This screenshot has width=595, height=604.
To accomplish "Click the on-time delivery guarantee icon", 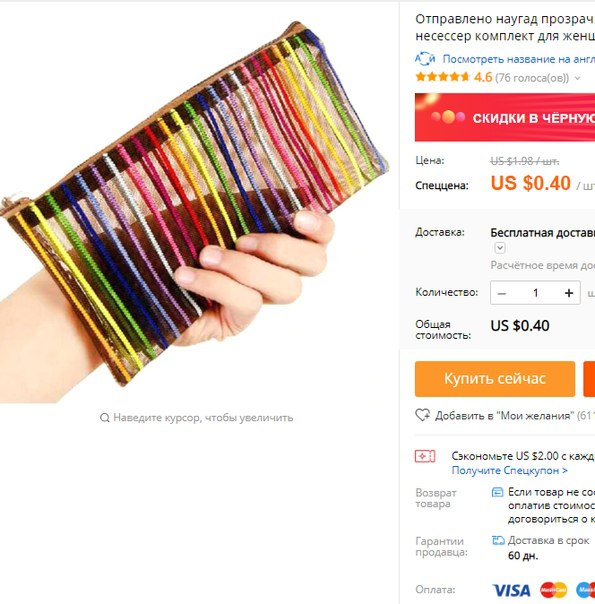I will [x=498, y=540].
